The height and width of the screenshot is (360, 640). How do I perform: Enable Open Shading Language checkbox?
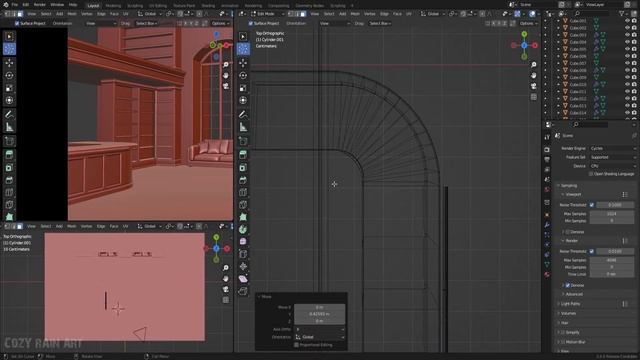click(x=591, y=174)
